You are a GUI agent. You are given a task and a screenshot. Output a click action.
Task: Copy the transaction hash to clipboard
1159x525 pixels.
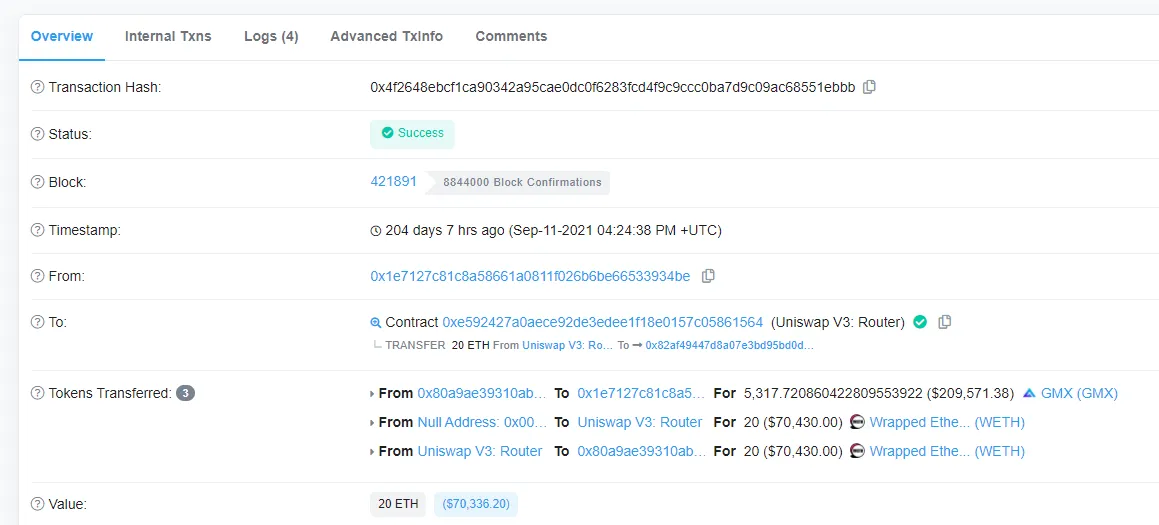(870, 87)
